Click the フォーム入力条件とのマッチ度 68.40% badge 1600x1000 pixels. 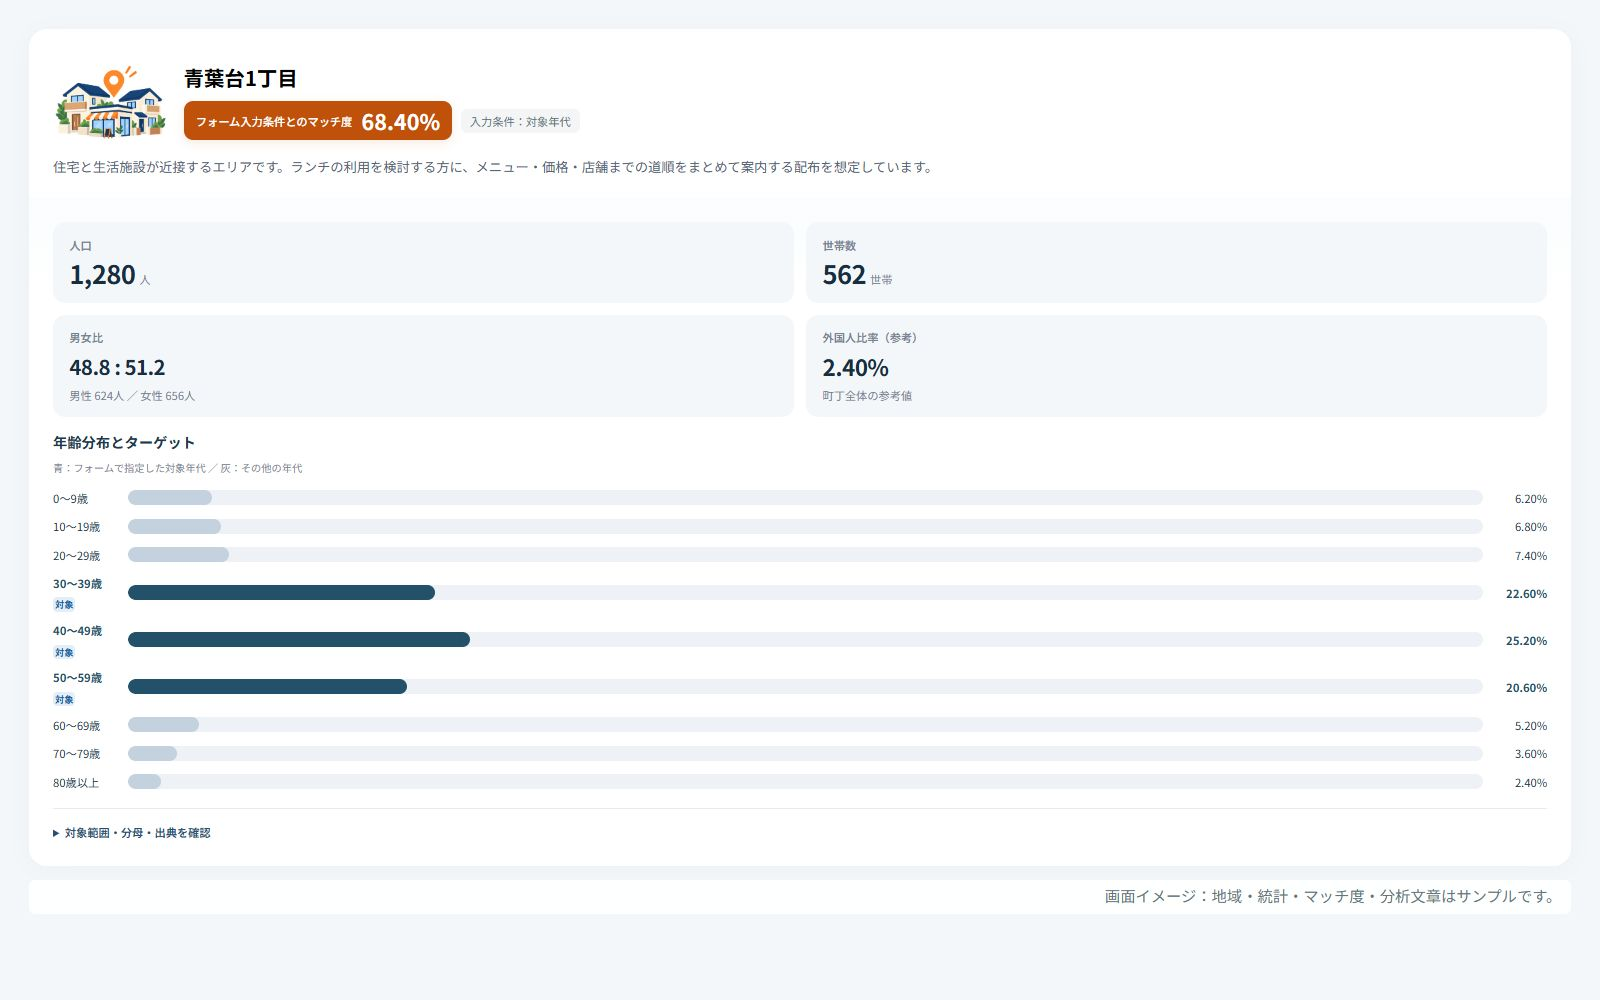pos(318,121)
